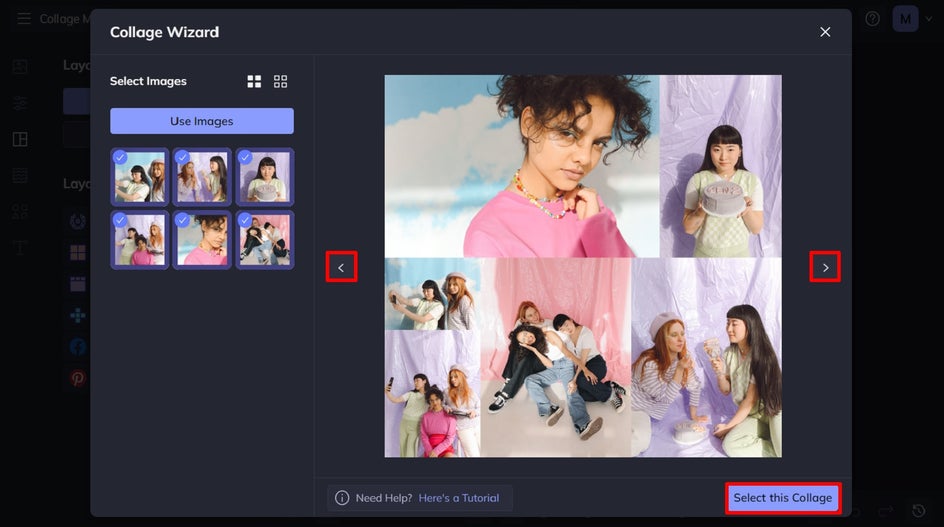Select the three girls purple backdrop thumbnail
The height and width of the screenshot is (527, 944).
140,240
